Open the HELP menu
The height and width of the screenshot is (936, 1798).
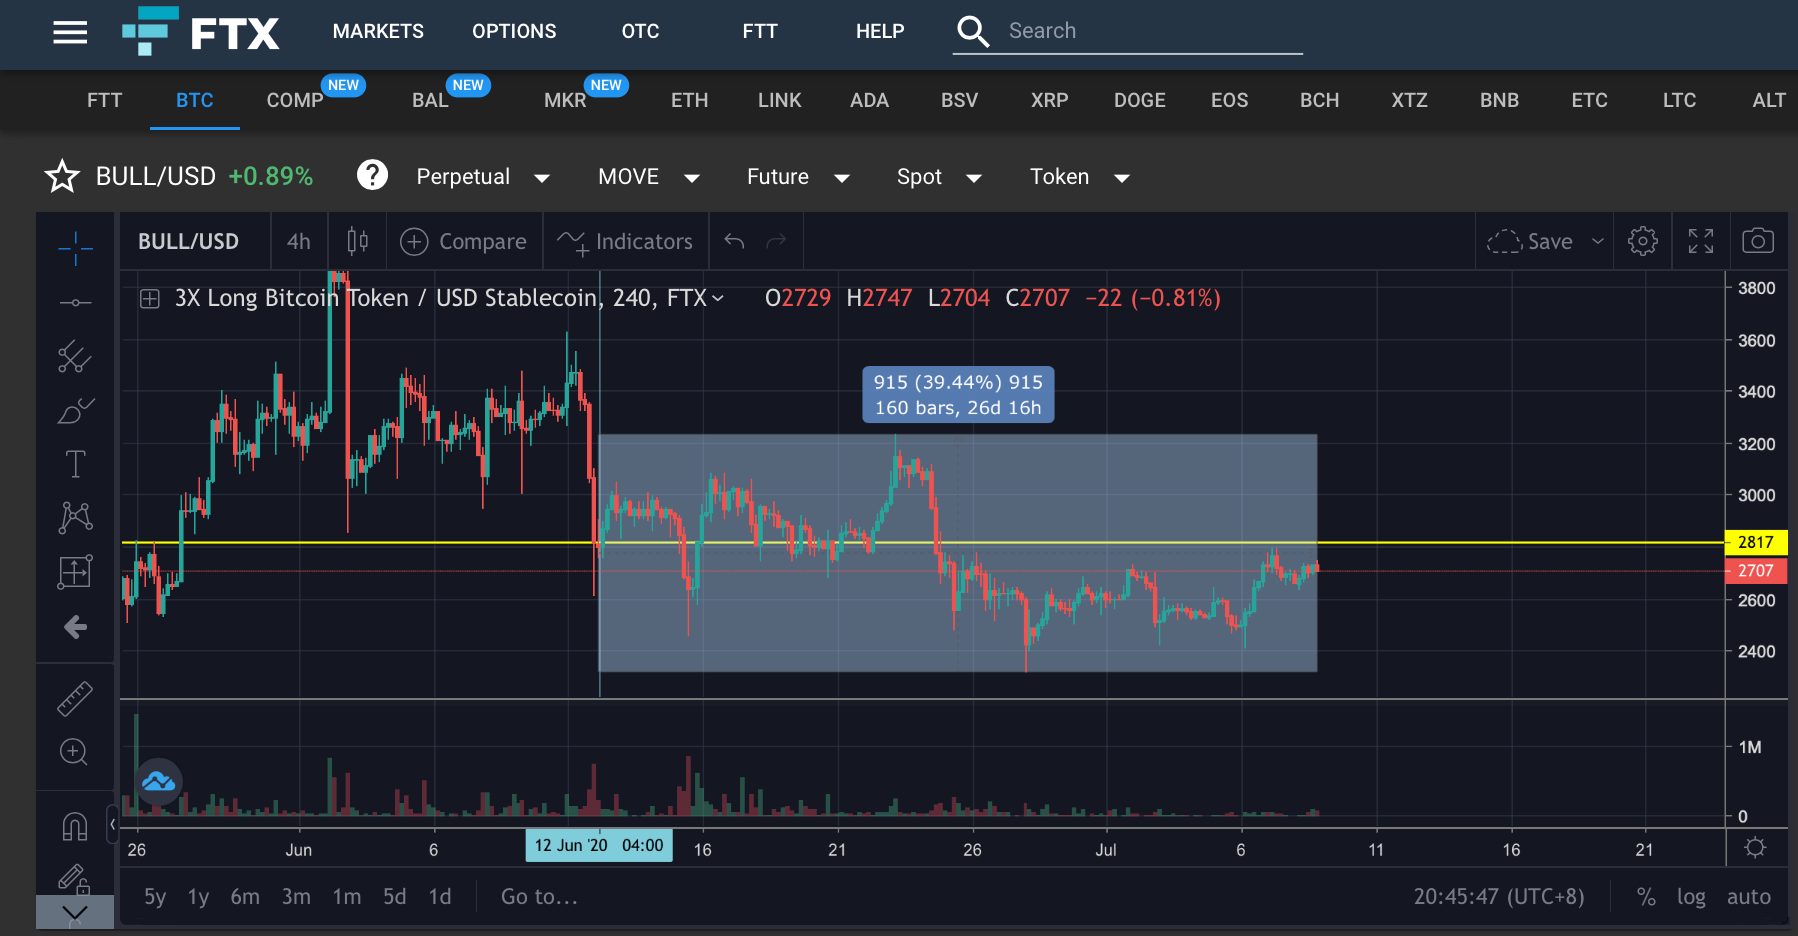point(880,31)
